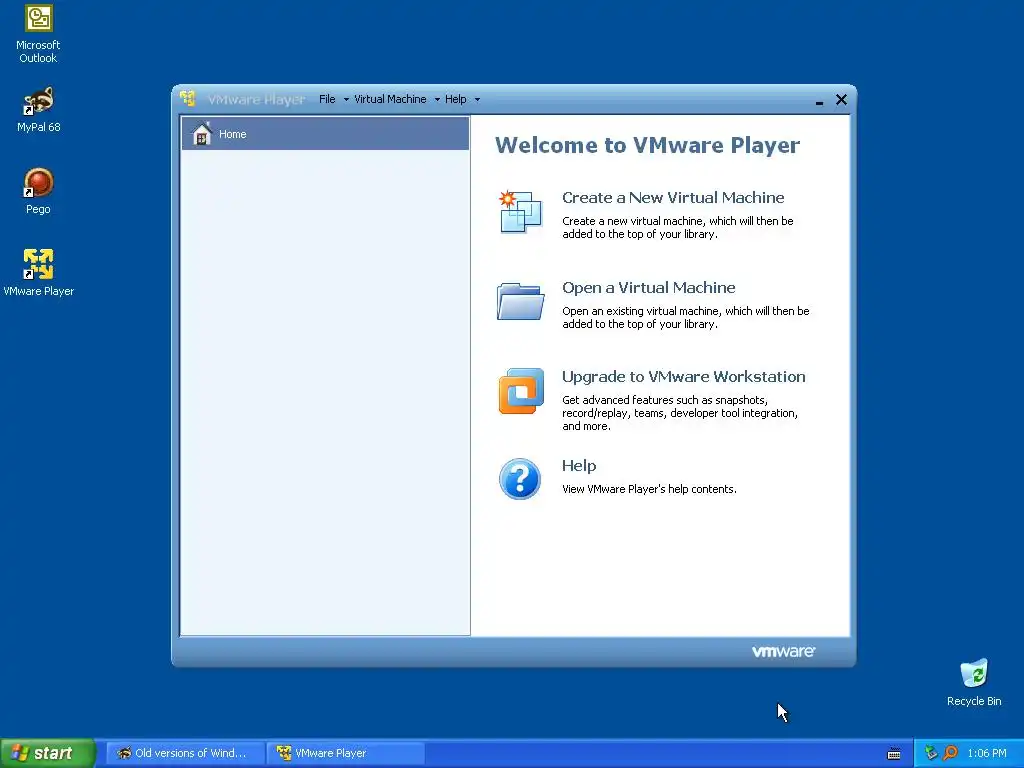
Task: Close the VMware Player window
Action: pyautogui.click(x=841, y=99)
